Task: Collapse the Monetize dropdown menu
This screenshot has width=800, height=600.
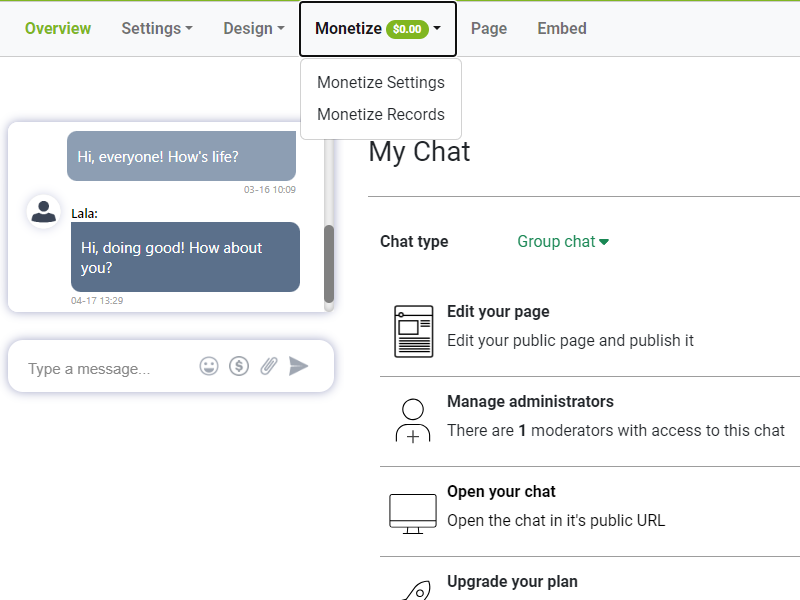Action: [x=377, y=28]
